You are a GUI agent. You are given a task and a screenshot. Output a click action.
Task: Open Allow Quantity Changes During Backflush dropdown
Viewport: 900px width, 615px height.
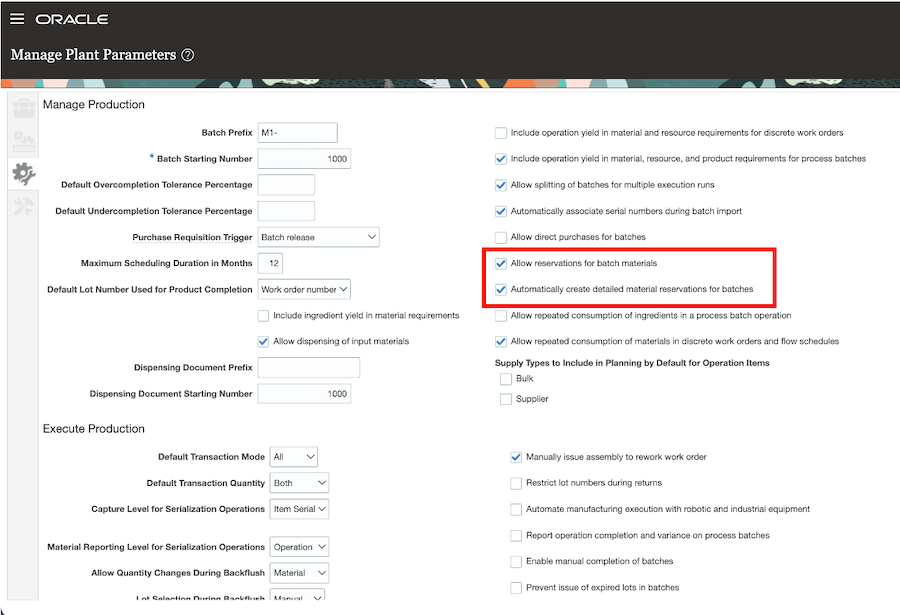point(300,573)
